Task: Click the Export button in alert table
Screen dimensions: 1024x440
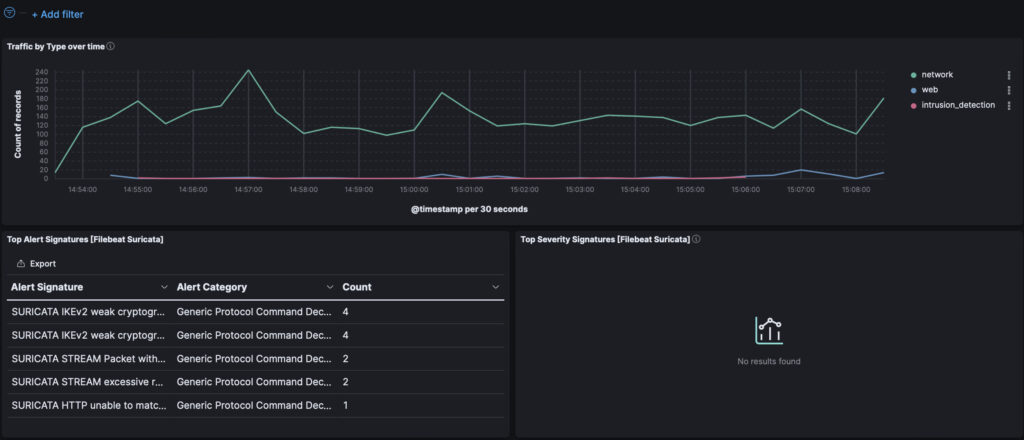Action: pyautogui.click(x=36, y=264)
